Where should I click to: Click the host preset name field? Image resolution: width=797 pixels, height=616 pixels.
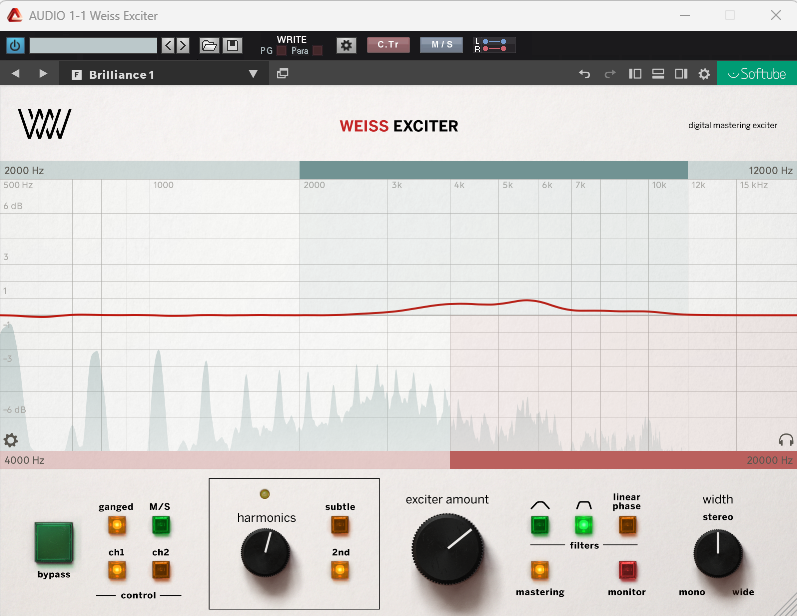[x=94, y=45]
